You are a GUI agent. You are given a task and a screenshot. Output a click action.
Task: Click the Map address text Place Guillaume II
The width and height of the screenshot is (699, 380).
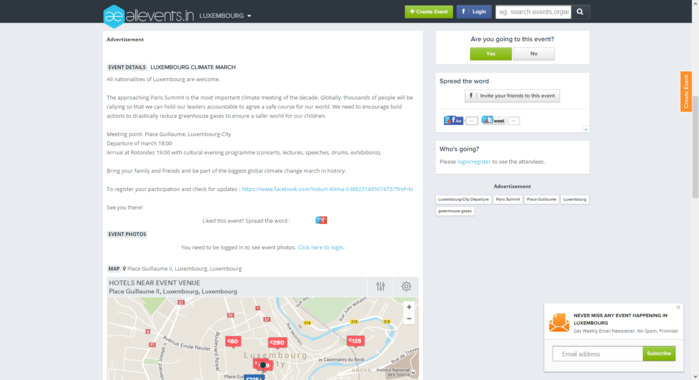coord(185,269)
